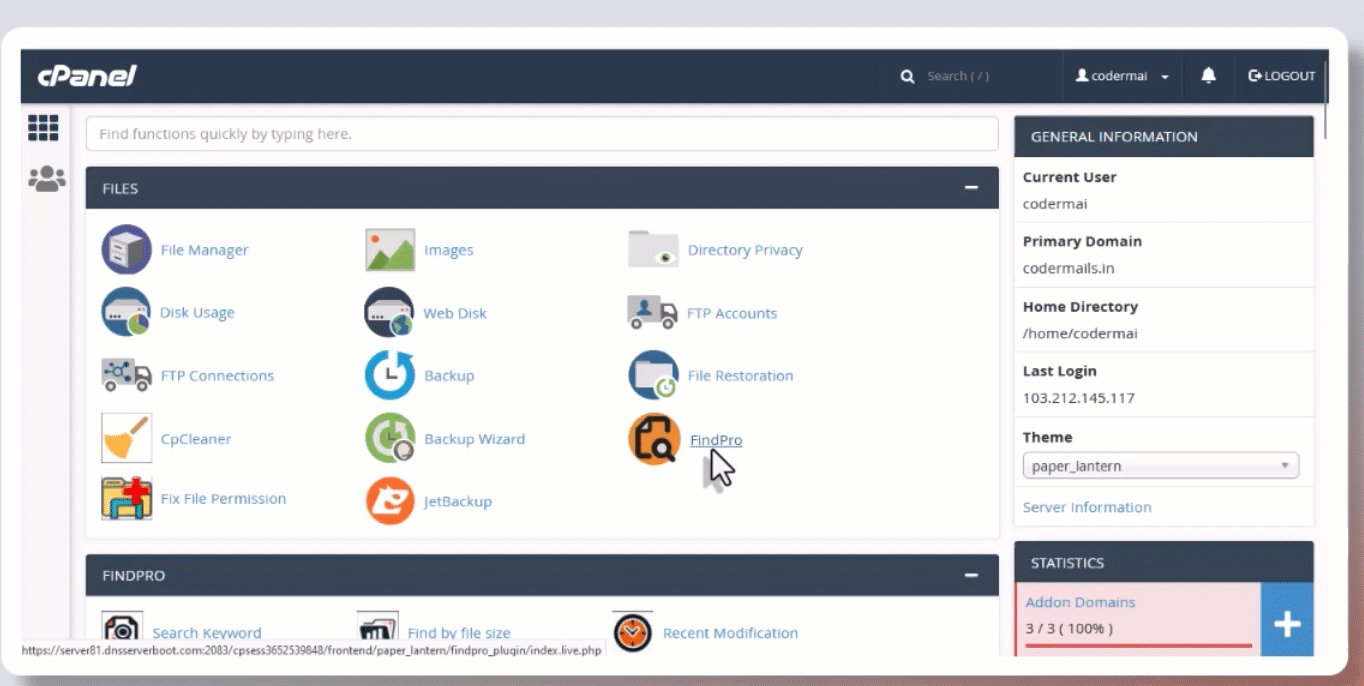Collapse the FILES section
This screenshot has height=686, width=1364.
(x=970, y=188)
